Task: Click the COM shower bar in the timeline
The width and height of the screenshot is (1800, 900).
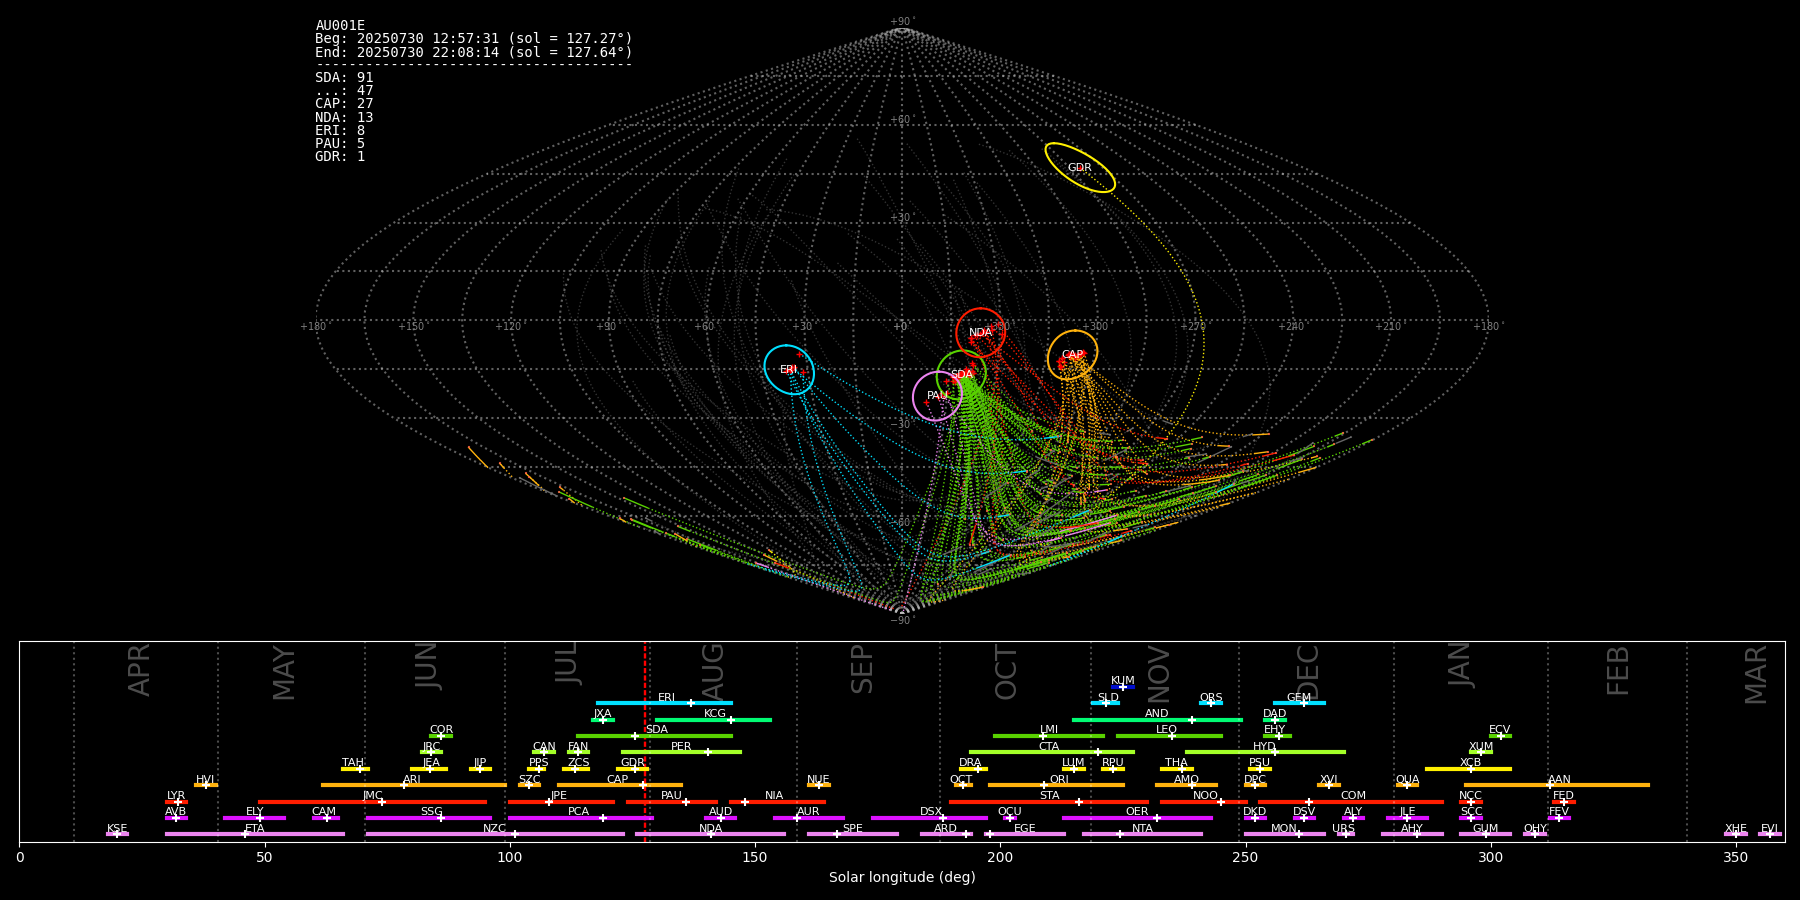Action: tap(1351, 801)
